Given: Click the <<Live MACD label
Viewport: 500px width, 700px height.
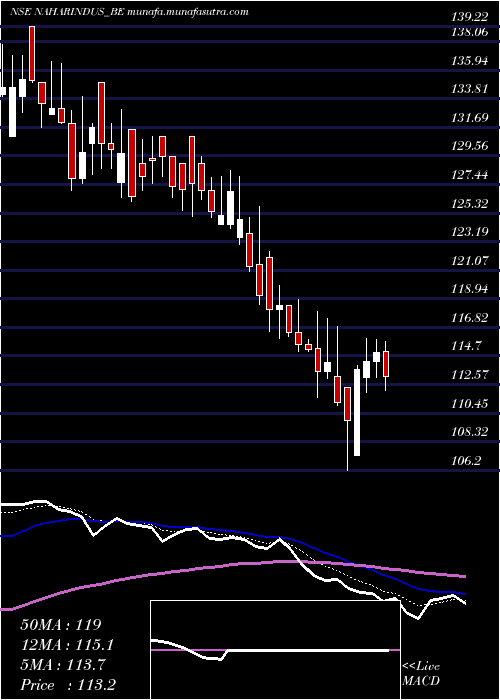Looking at the screenshot, I should (421, 674).
